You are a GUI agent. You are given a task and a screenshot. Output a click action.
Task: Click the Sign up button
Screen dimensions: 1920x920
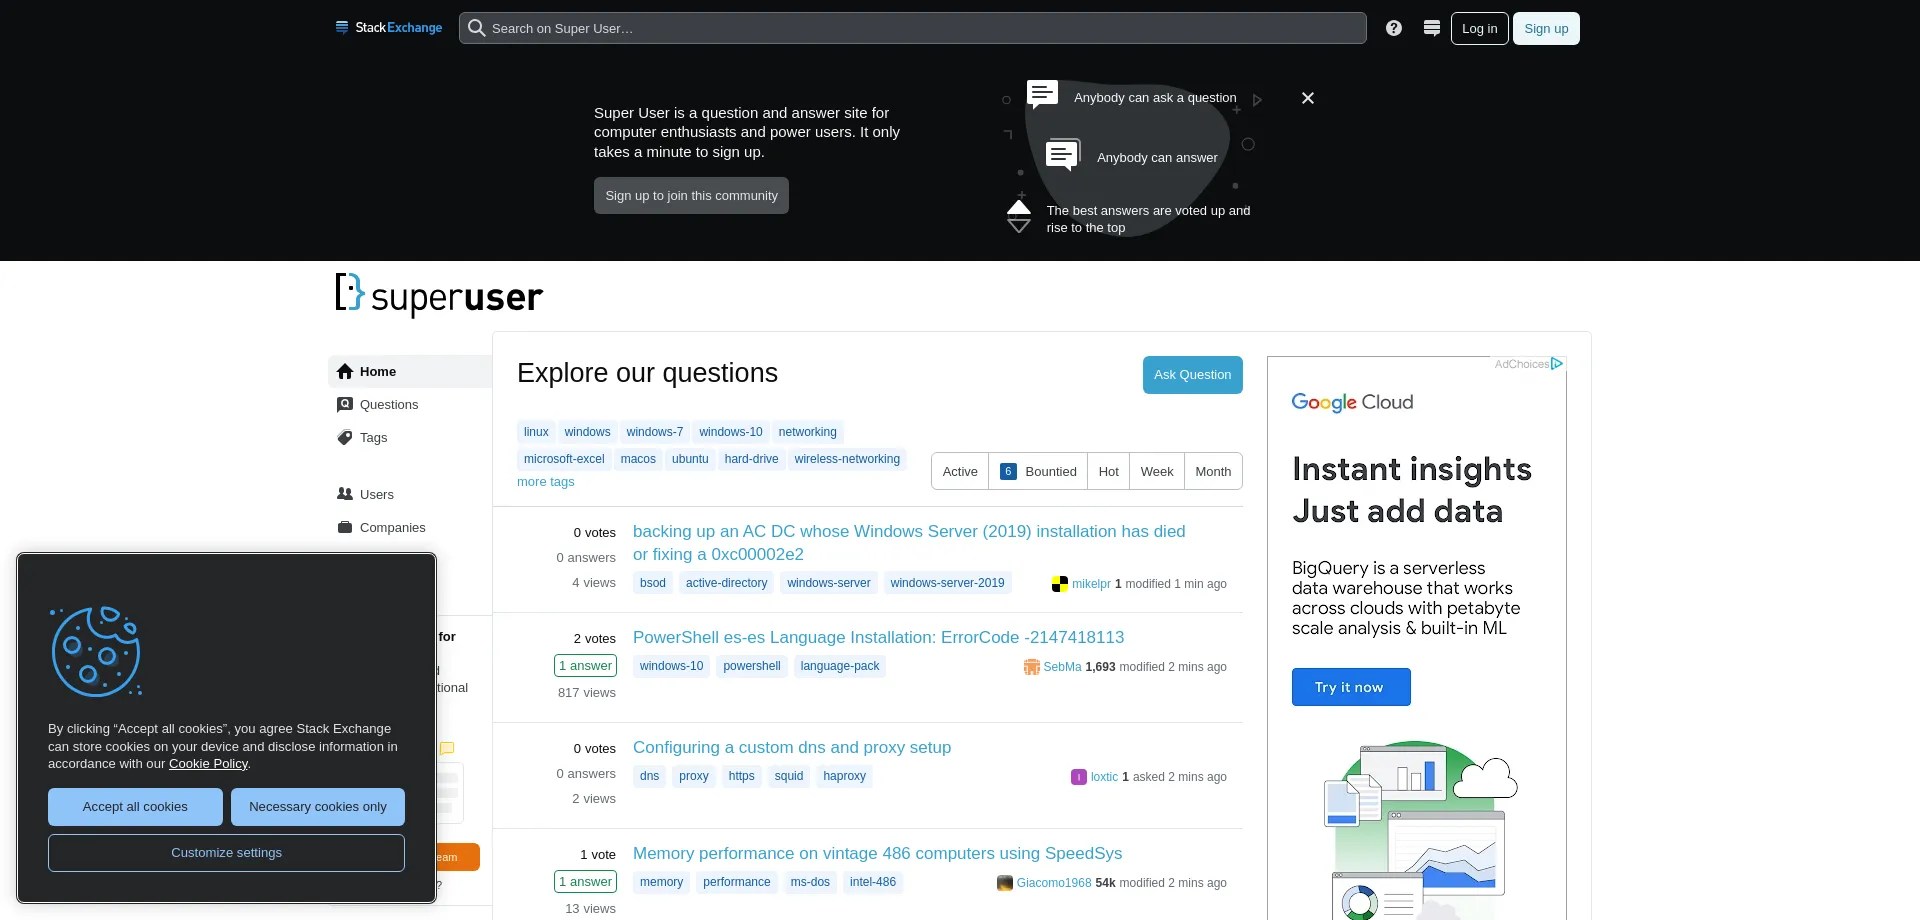point(1546,28)
